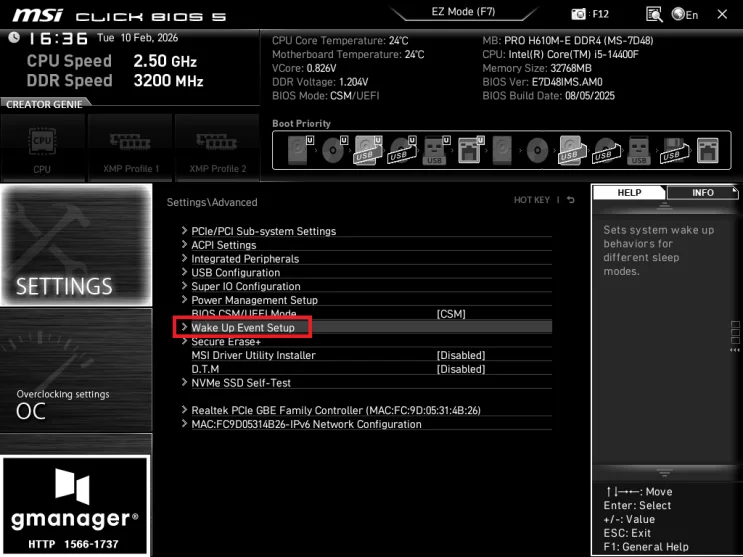
Task: Click the VCore 0.826V reading
Action: click(304, 68)
